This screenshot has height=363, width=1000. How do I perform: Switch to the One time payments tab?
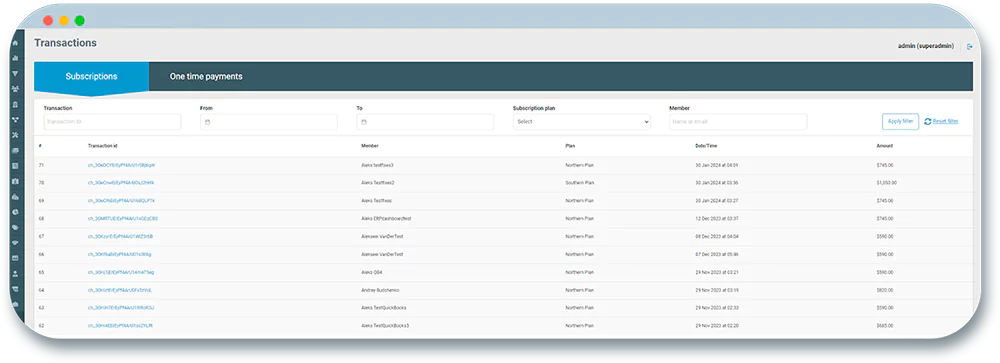click(x=206, y=77)
